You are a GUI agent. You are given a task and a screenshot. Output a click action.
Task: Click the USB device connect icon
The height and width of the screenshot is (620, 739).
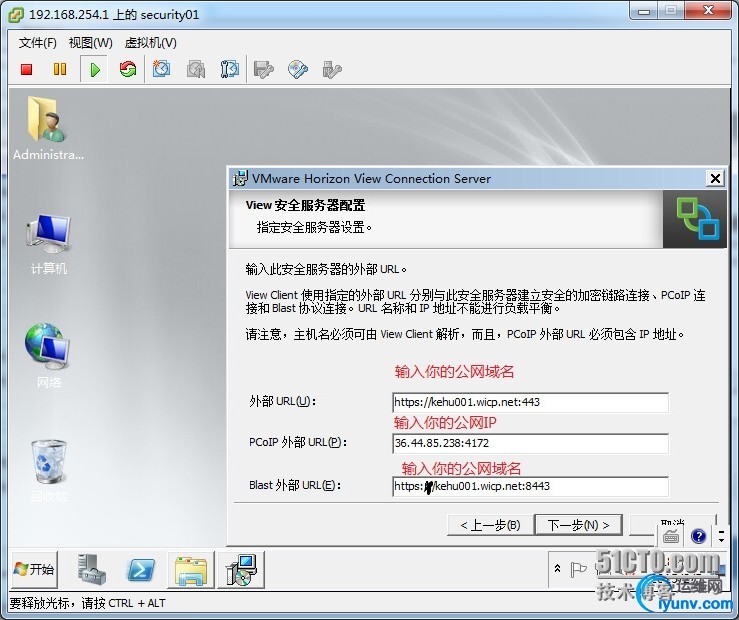pos(332,70)
